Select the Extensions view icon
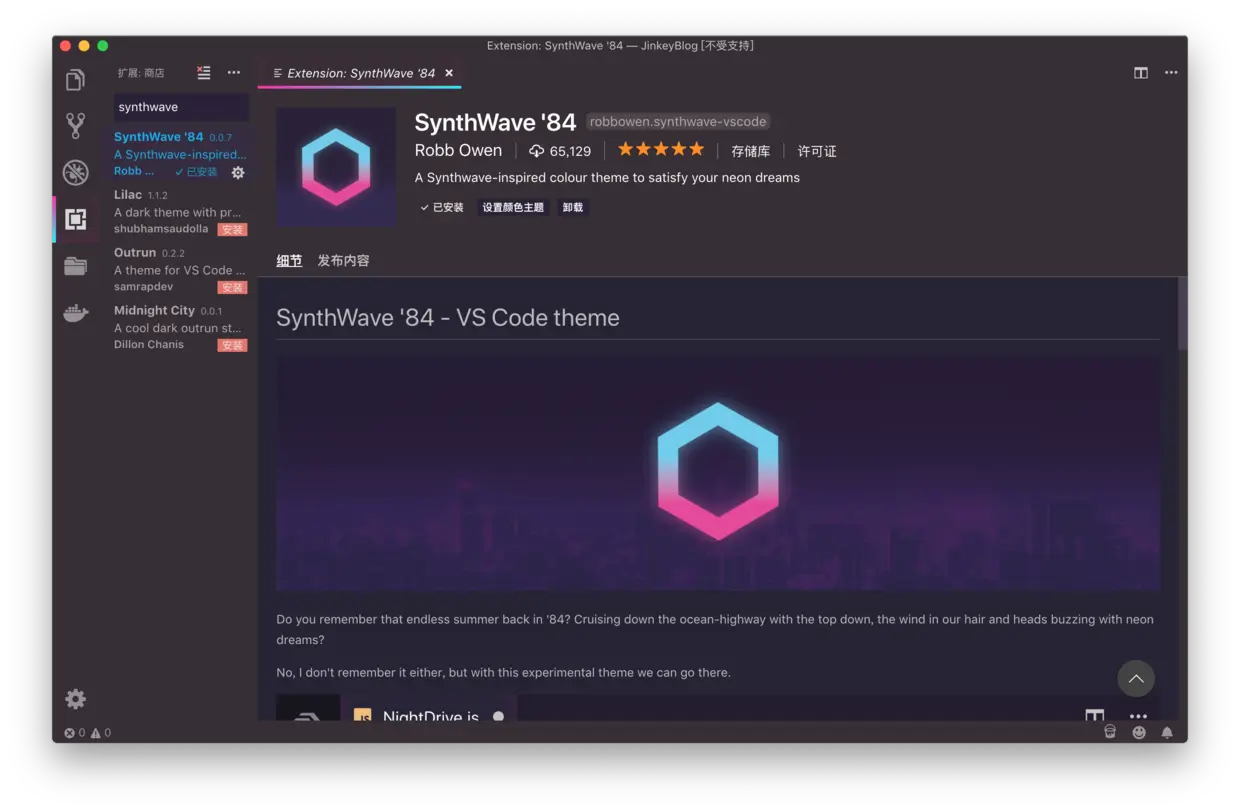This screenshot has height=812, width=1240. (x=76, y=219)
